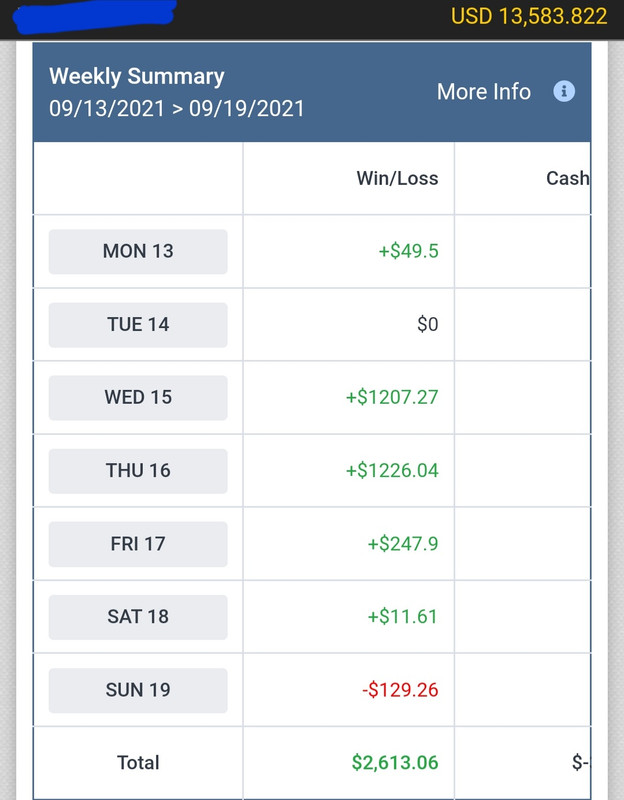Click the +$49.5 Monday win amount

click(x=408, y=251)
